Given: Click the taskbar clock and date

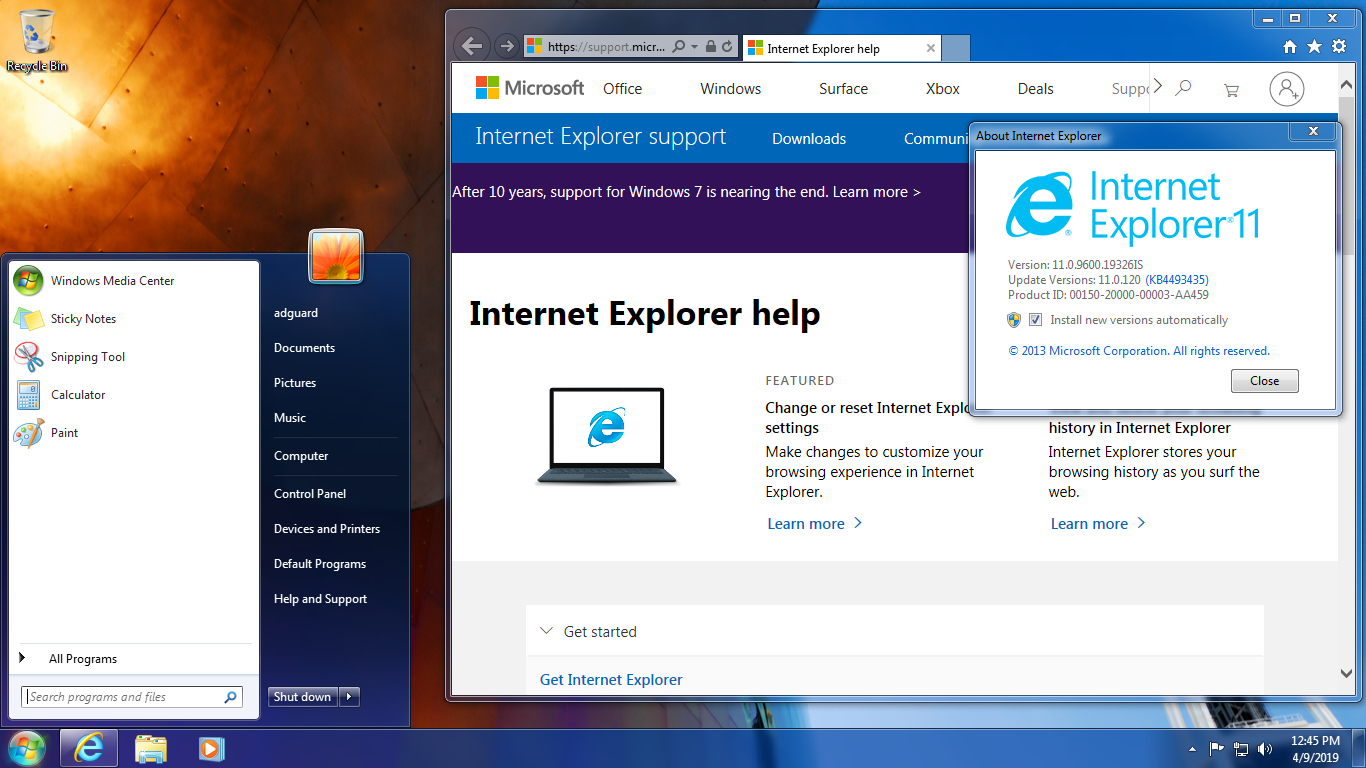Looking at the screenshot, I should [1314, 749].
